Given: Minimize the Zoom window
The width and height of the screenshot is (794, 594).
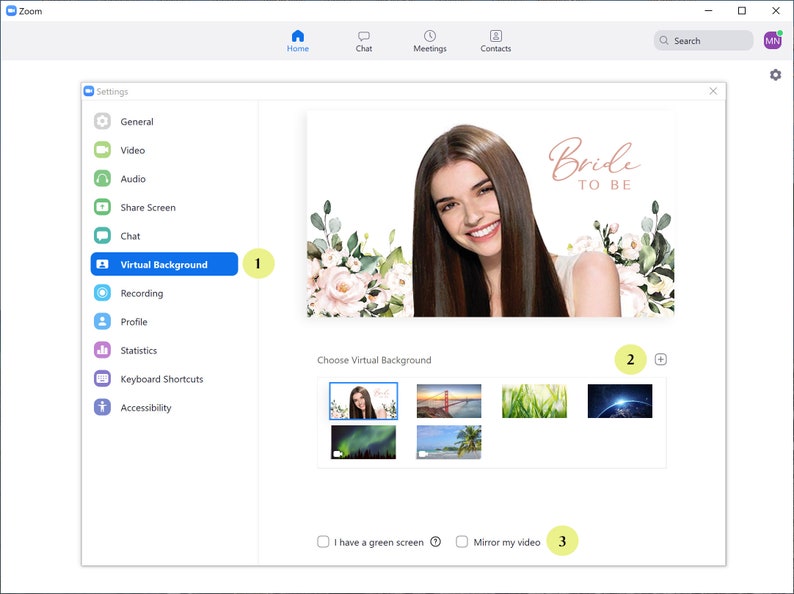Looking at the screenshot, I should (708, 11).
